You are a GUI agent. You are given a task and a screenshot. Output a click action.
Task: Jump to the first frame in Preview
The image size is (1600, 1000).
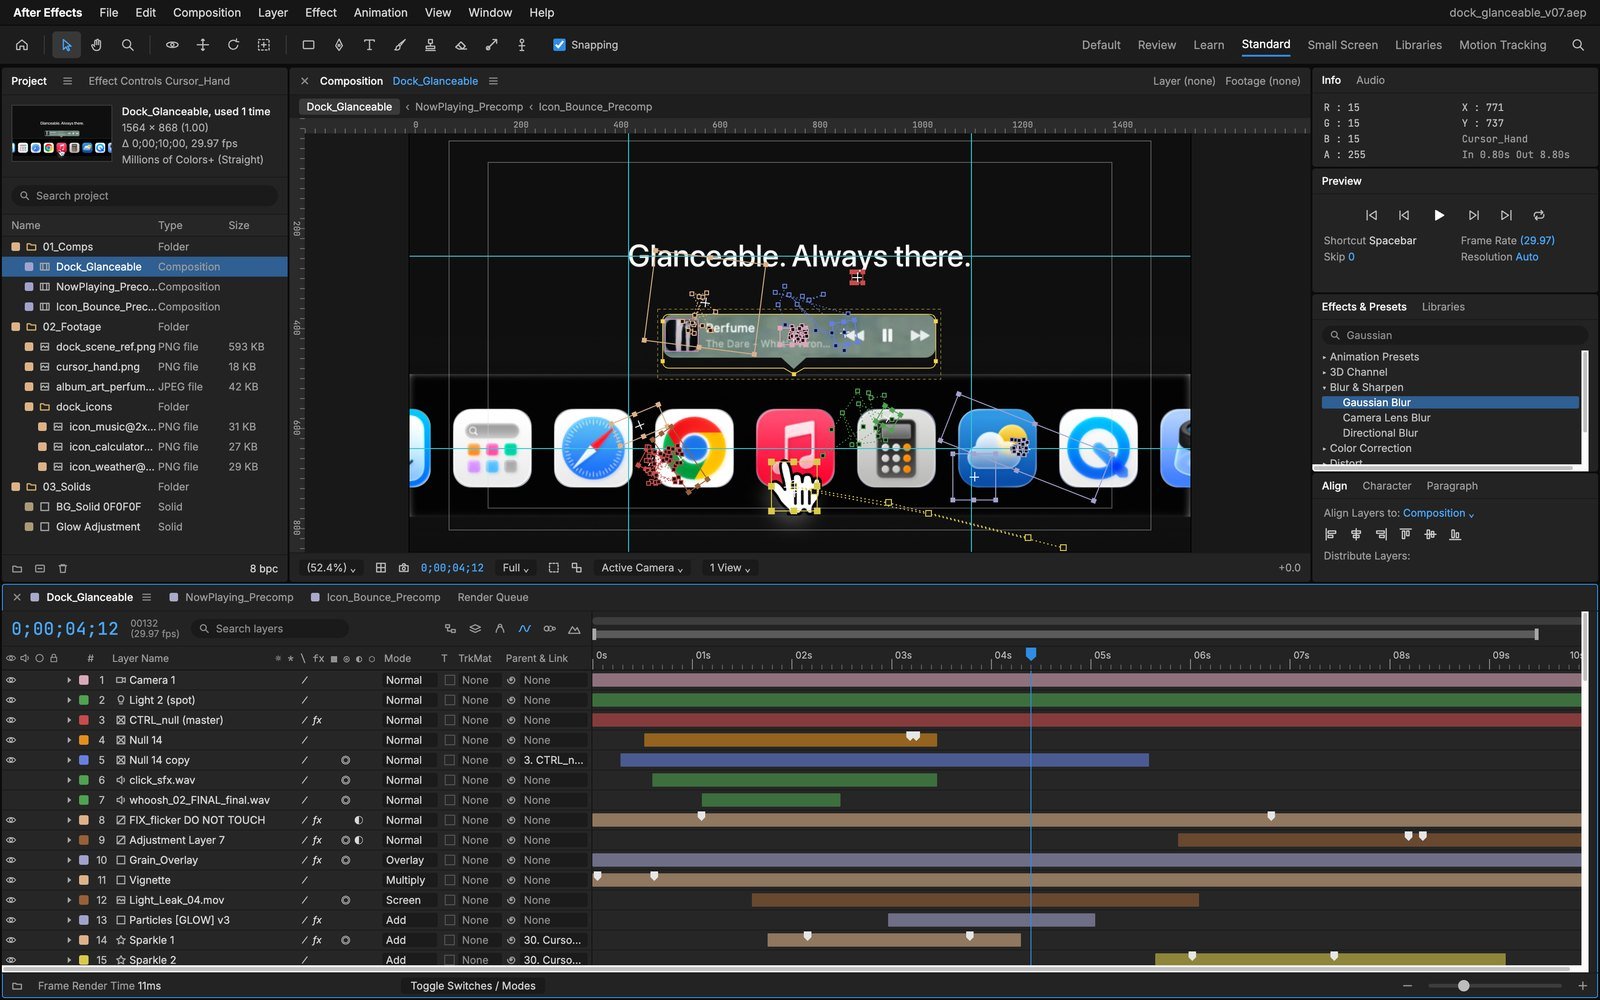(1371, 215)
